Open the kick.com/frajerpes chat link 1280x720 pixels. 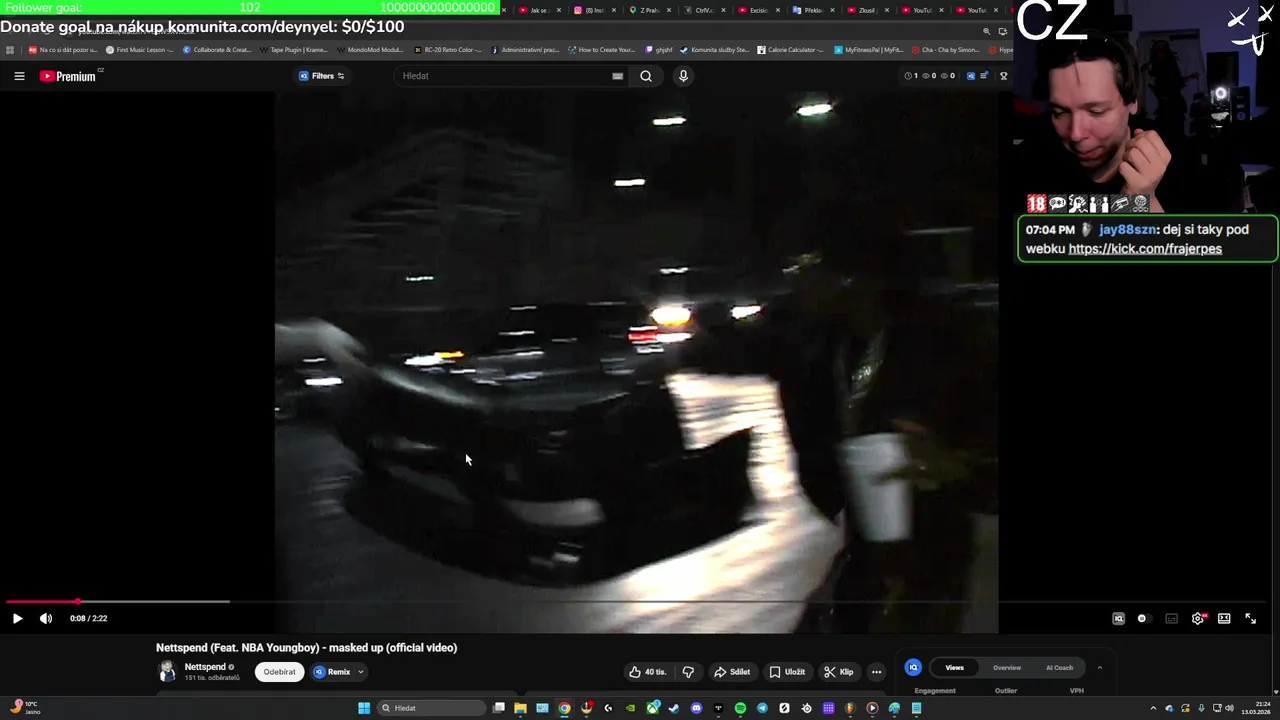click(x=1145, y=249)
